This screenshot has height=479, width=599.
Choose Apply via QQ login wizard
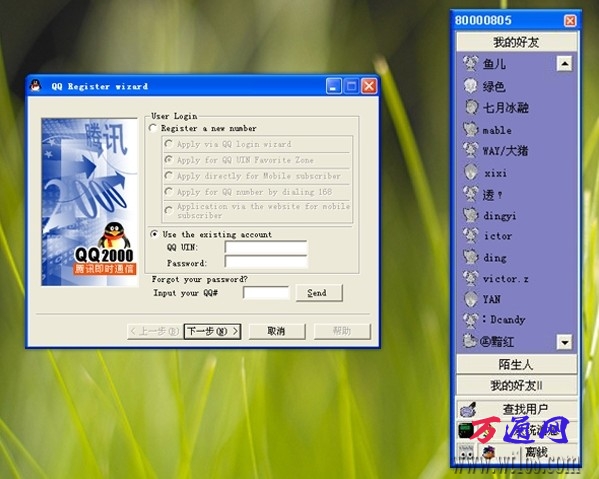click(228, 144)
